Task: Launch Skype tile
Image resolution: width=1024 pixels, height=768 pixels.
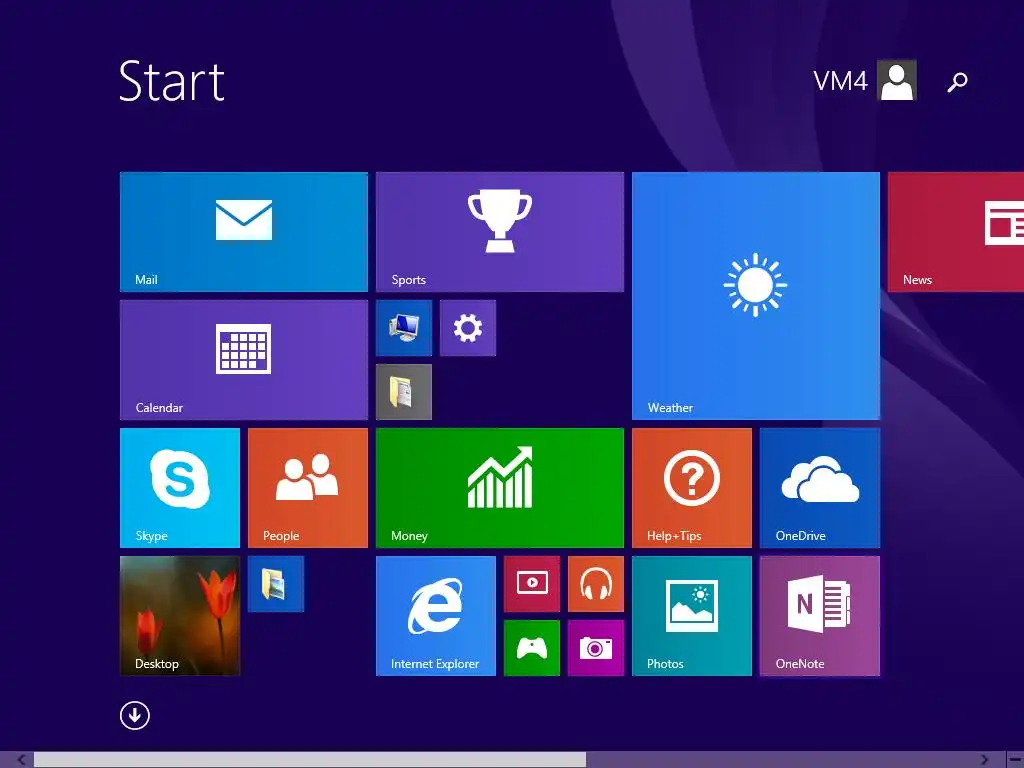Action: click(180, 488)
